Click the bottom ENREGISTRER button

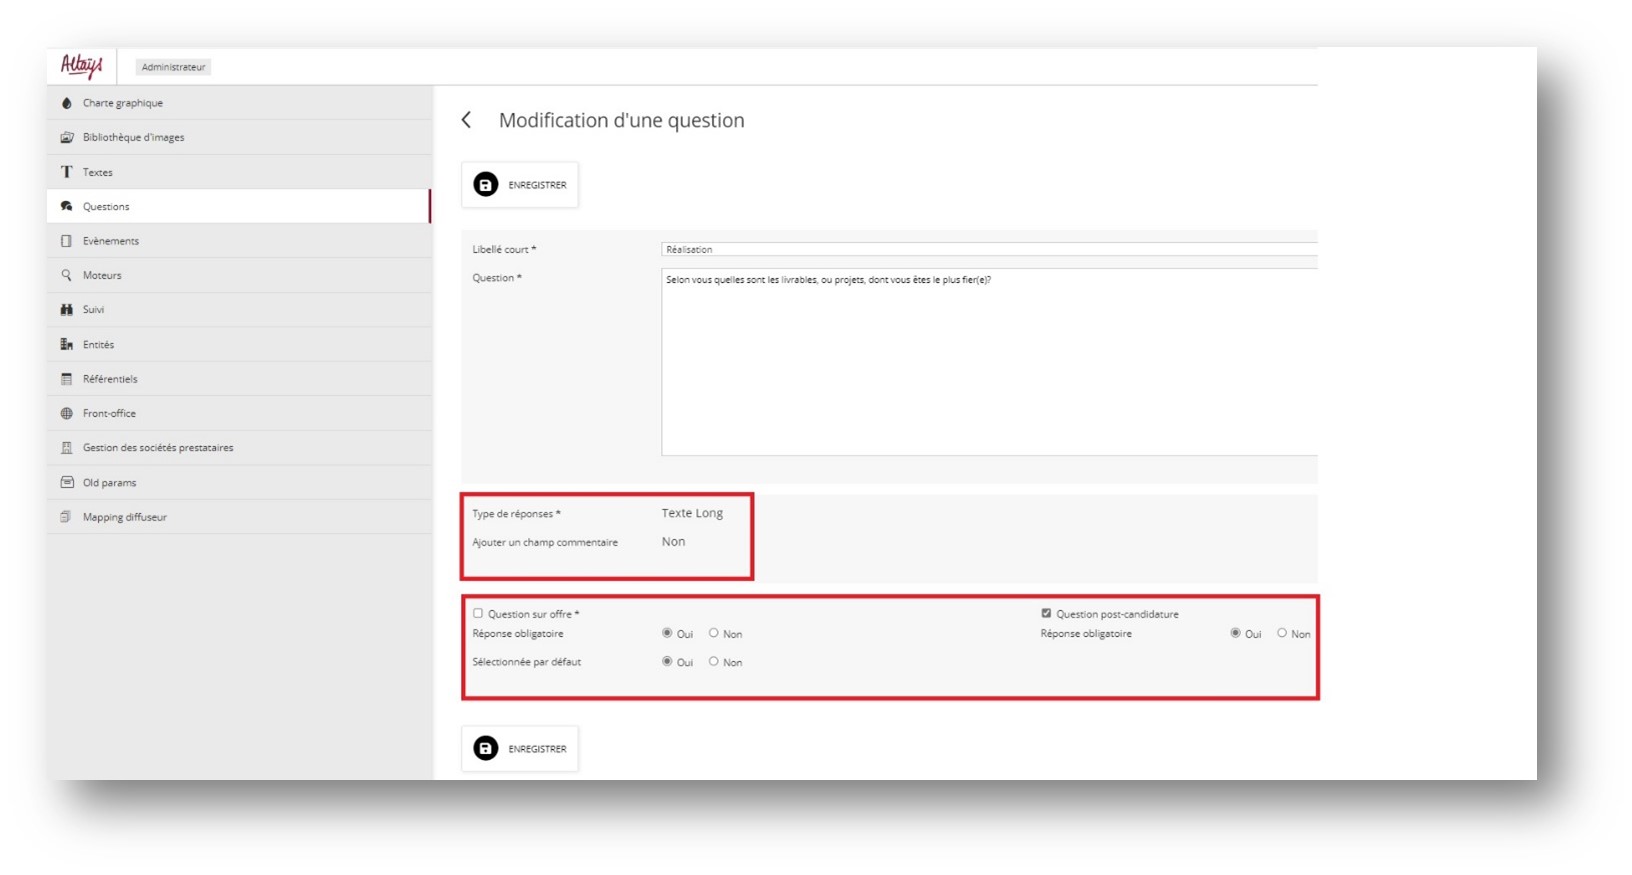[520, 749]
